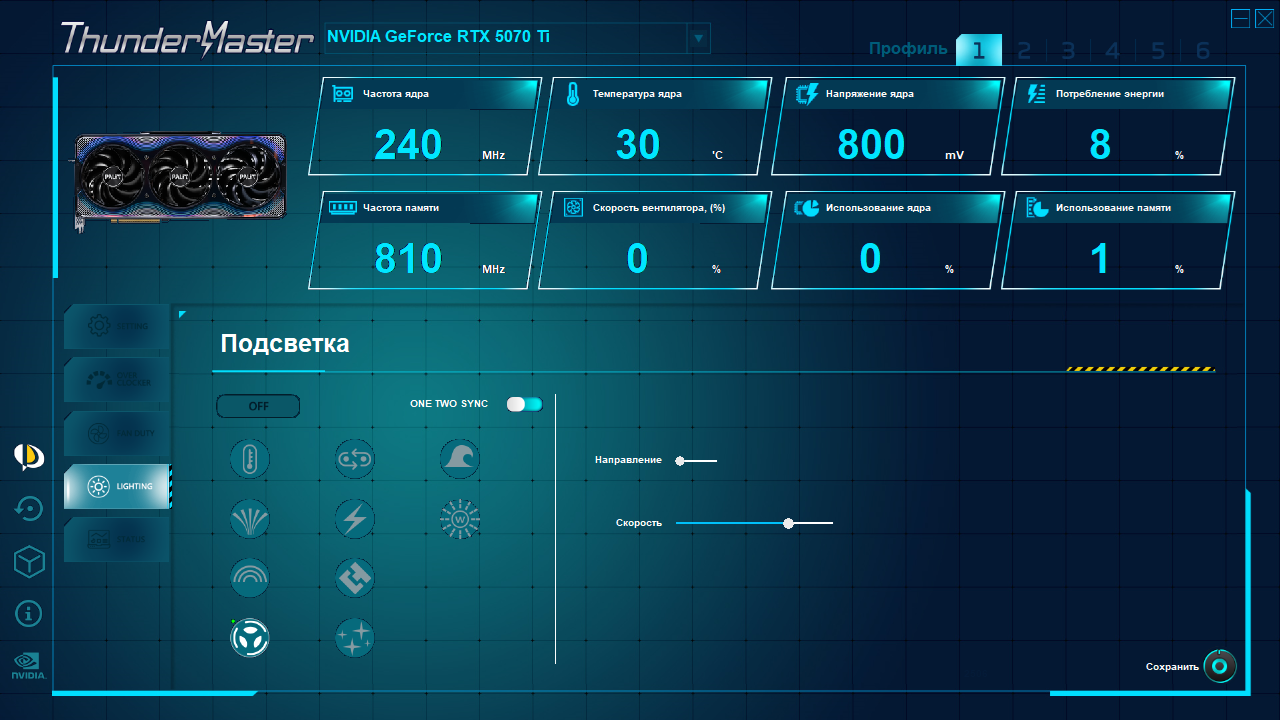Adjust the Направление direction slider
The width and height of the screenshot is (1280, 720).
697,461
